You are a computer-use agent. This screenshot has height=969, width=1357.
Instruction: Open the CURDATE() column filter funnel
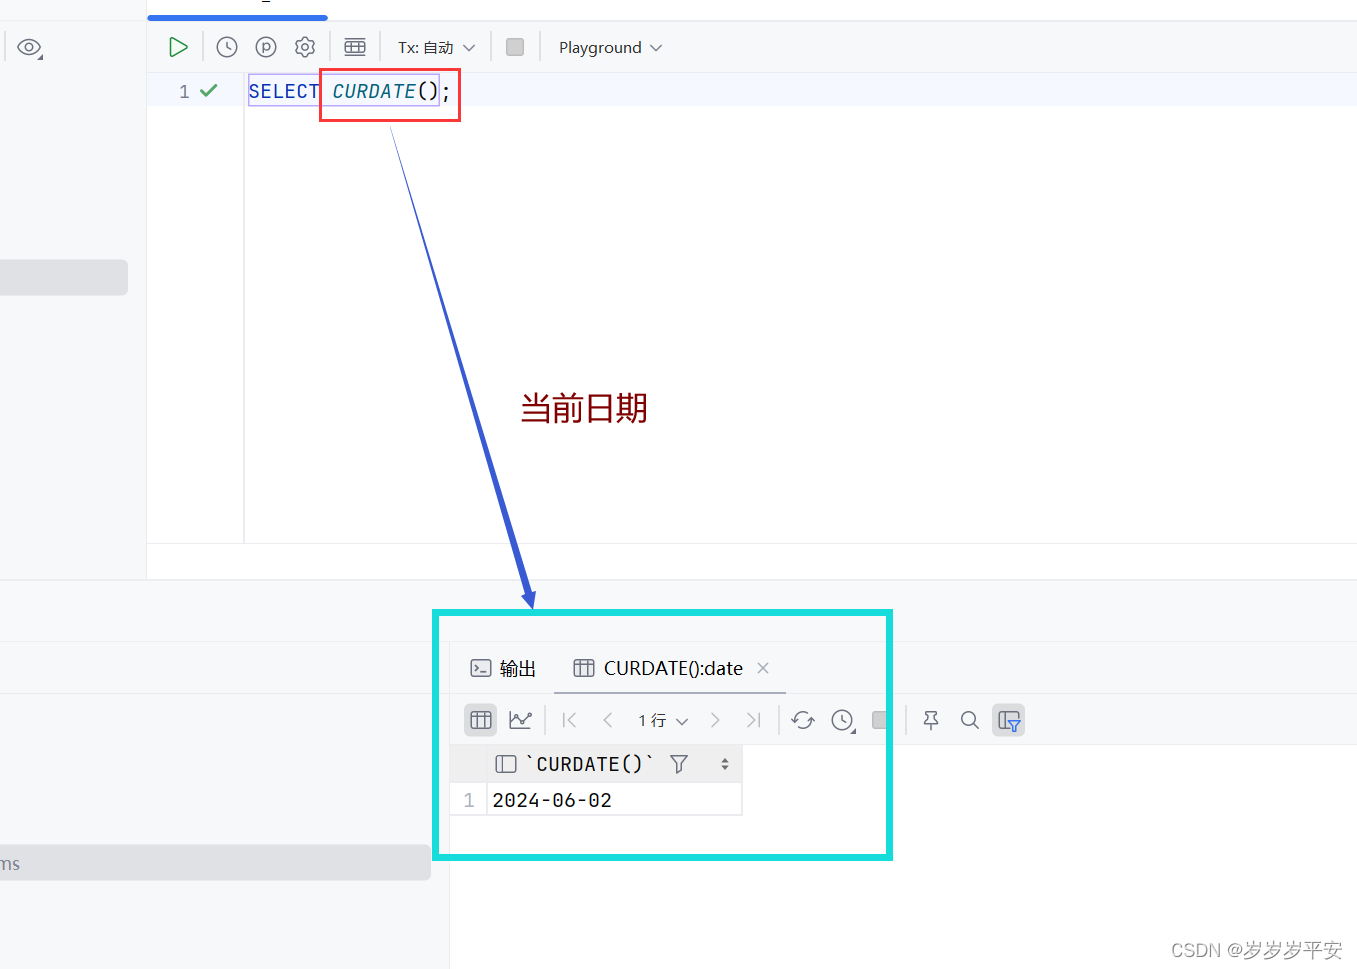point(679,764)
